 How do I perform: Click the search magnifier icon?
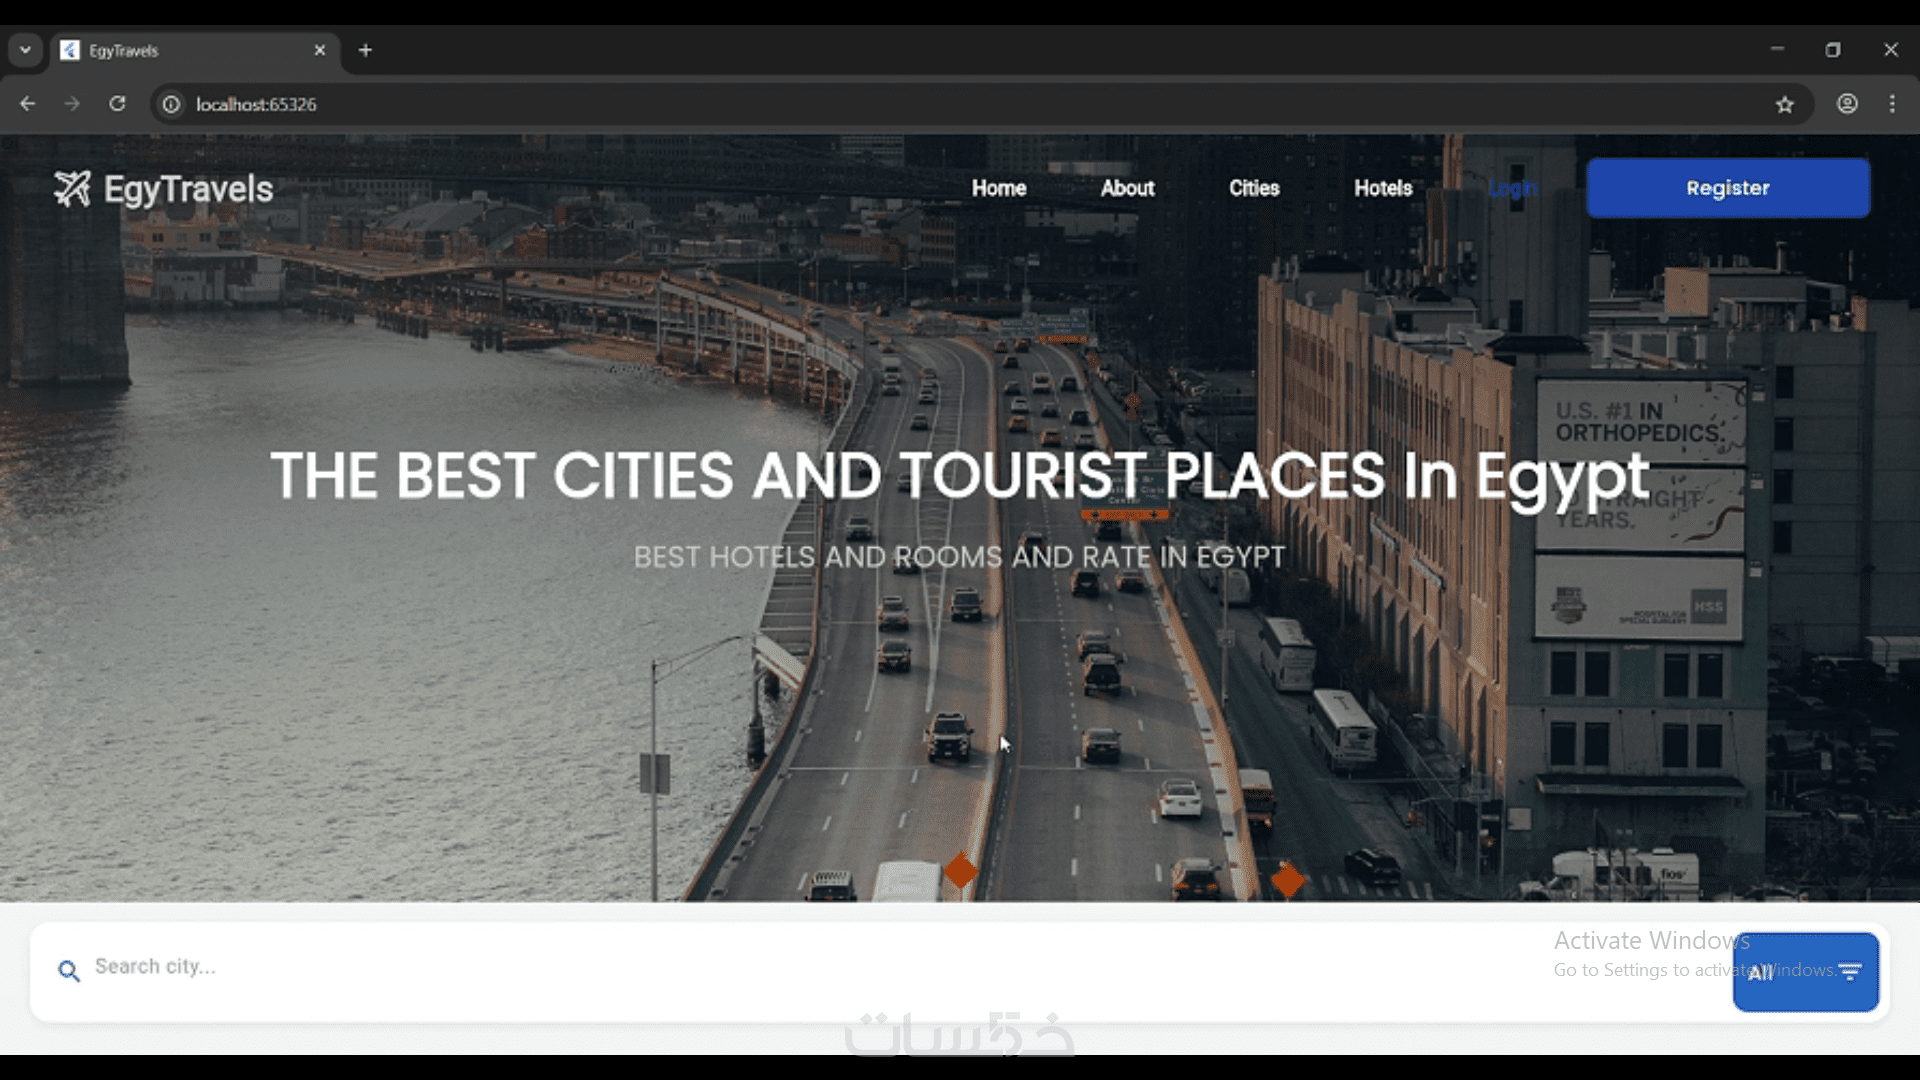click(x=68, y=970)
